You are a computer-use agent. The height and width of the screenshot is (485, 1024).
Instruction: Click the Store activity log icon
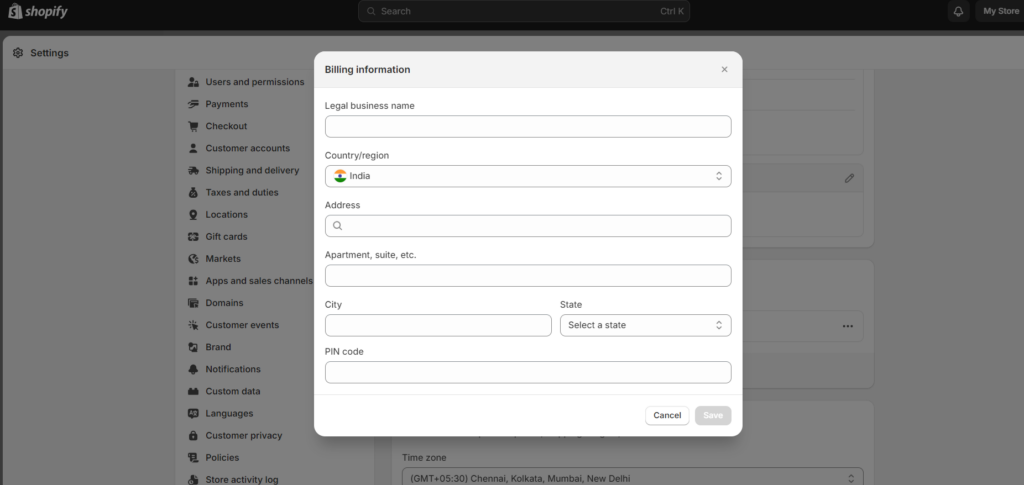(x=193, y=480)
